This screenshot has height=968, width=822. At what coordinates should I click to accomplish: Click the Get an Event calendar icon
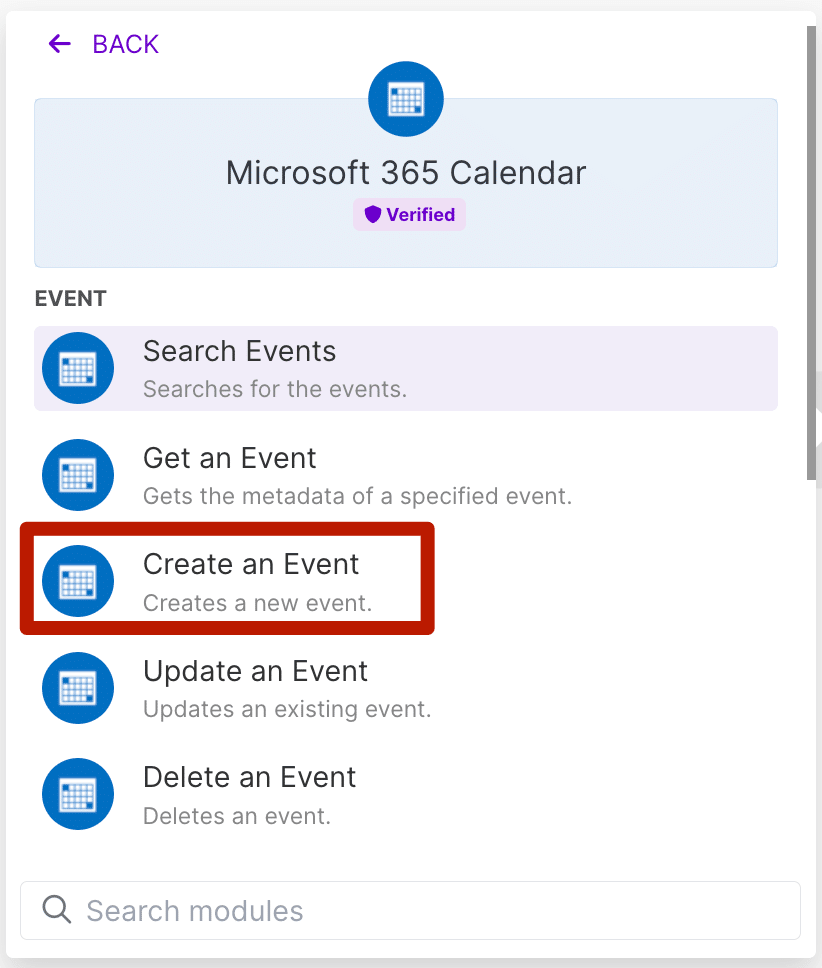click(78, 475)
